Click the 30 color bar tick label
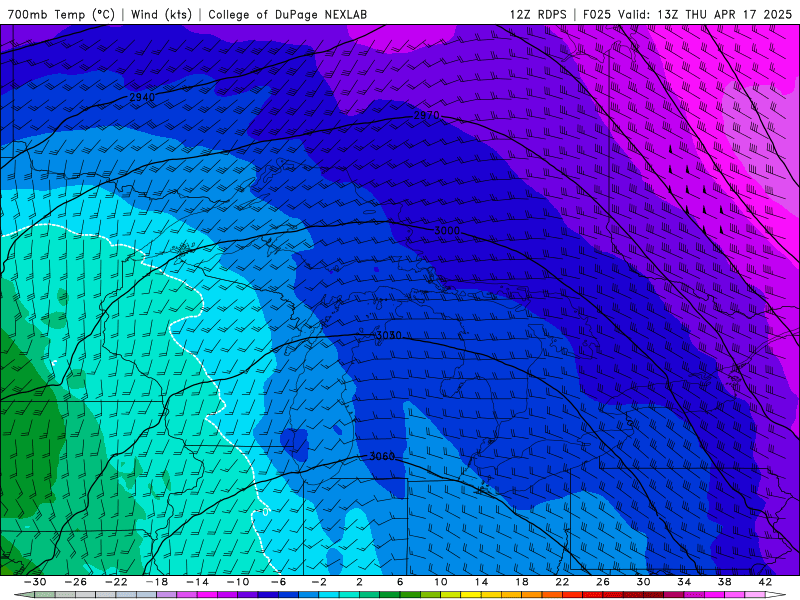 (x=643, y=582)
